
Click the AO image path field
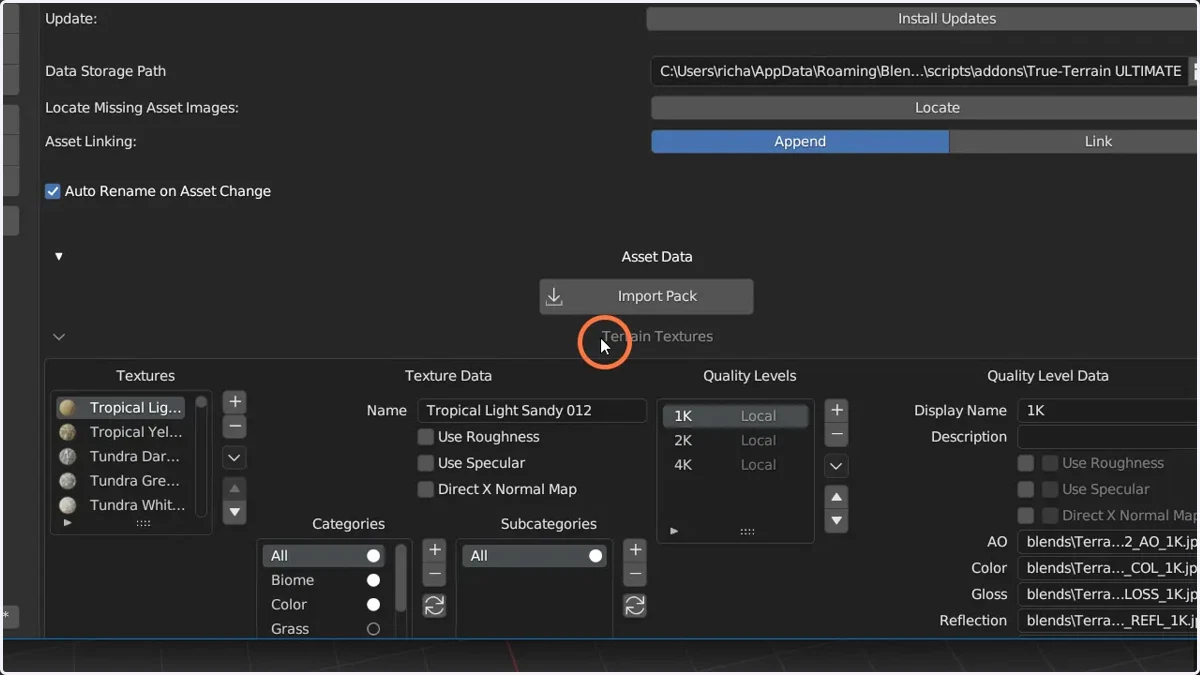[1108, 542]
